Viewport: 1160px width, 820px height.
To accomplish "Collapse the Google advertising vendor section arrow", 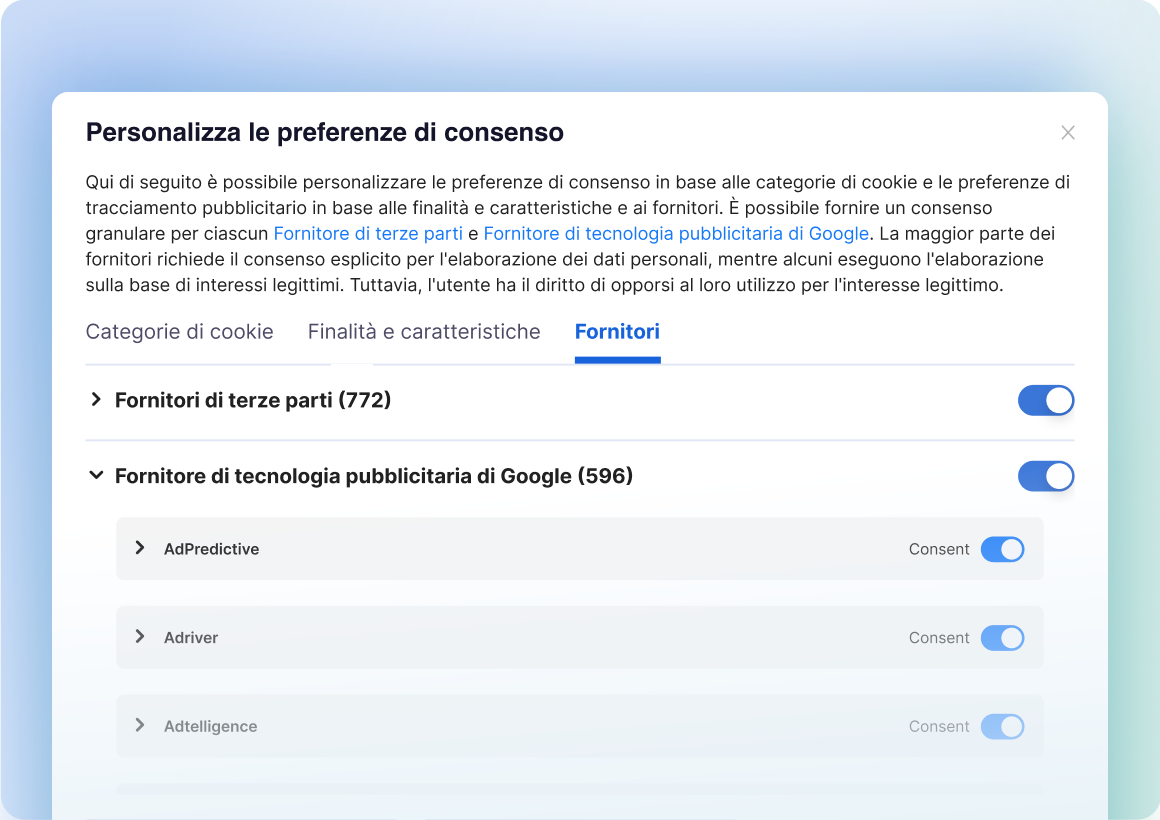I will click(x=96, y=476).
